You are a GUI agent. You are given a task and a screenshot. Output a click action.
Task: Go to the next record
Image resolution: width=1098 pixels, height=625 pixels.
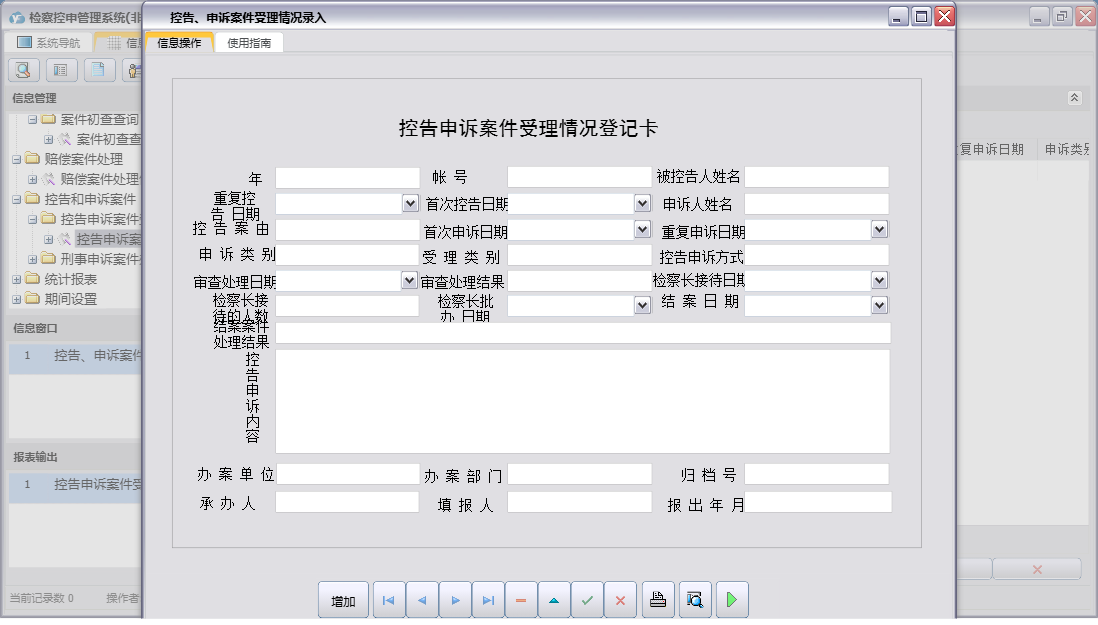tap(455, 600)
